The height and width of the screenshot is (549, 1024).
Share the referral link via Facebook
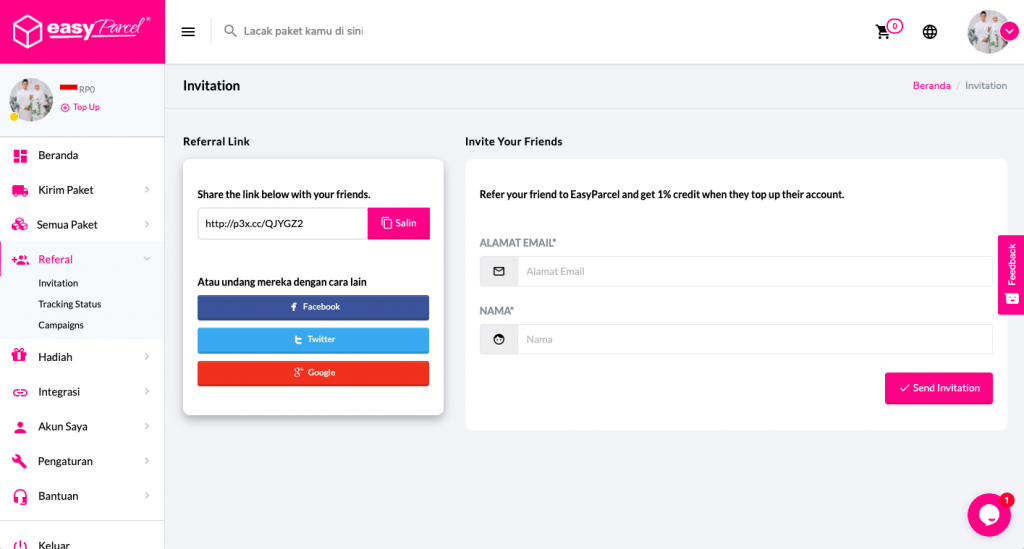[313, 307]
